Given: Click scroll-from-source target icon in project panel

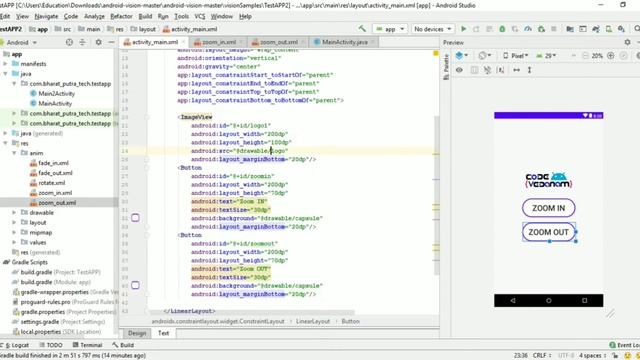Looking at the screenshot, I should 69,42.
